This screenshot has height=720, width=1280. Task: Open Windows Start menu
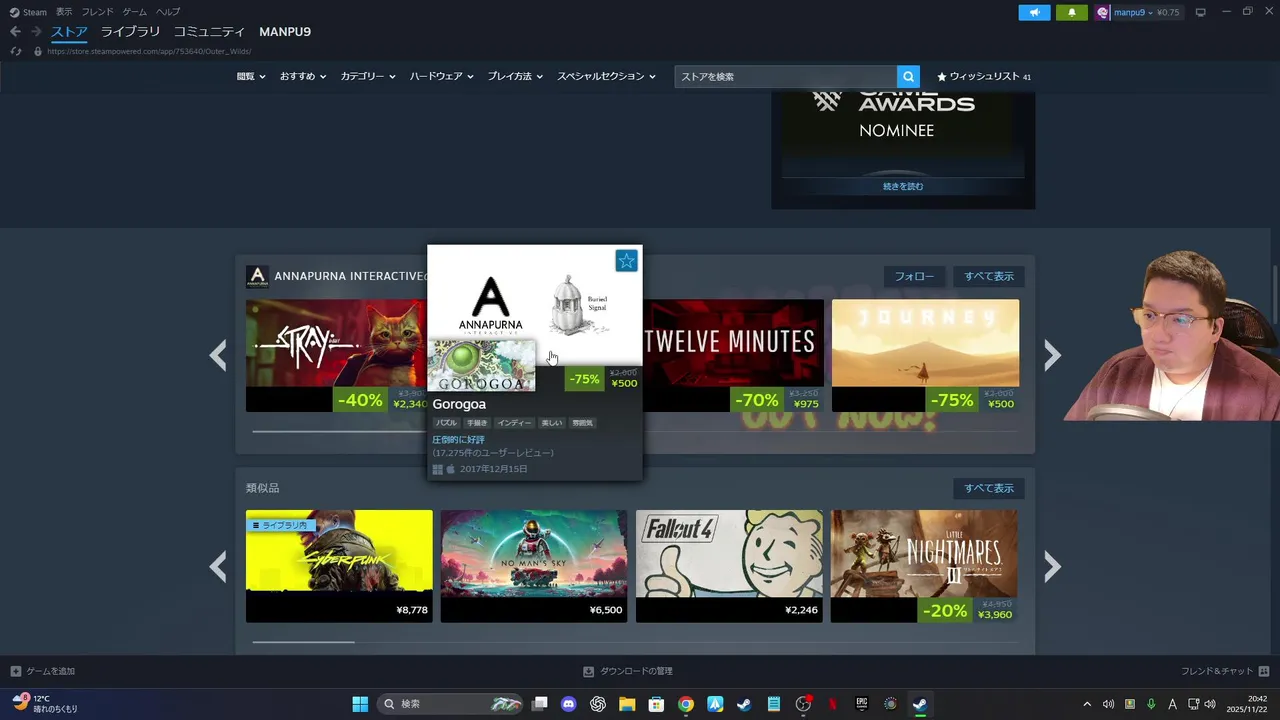point(360,704)
